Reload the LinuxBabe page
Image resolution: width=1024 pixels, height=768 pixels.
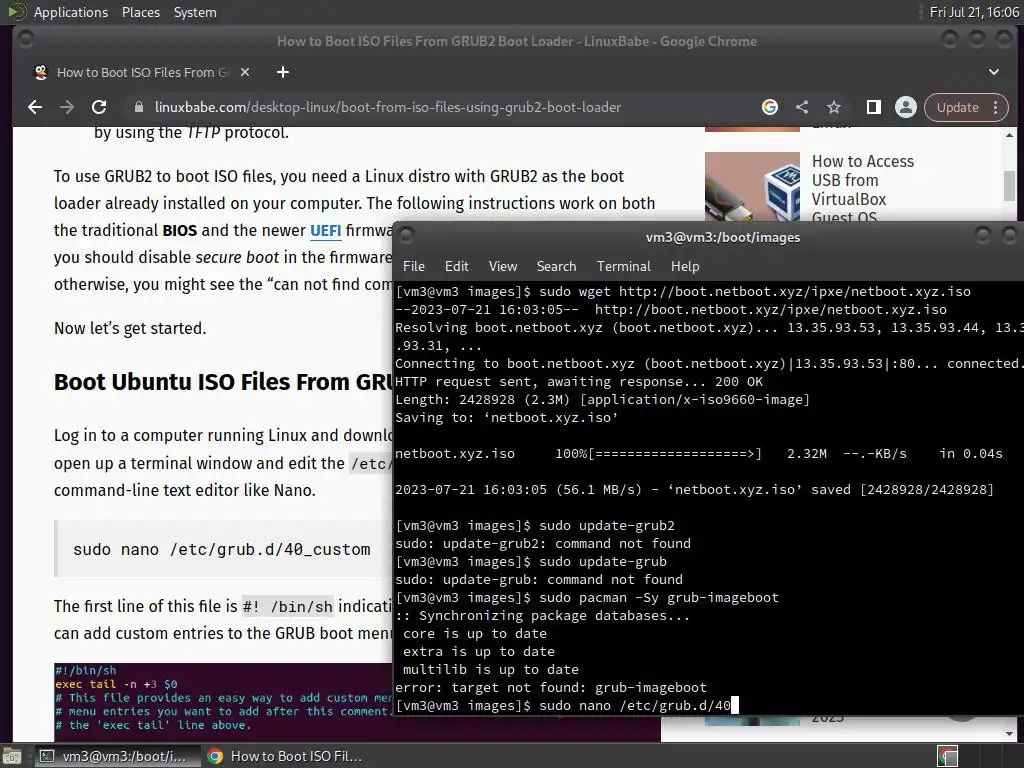[99, 107]
